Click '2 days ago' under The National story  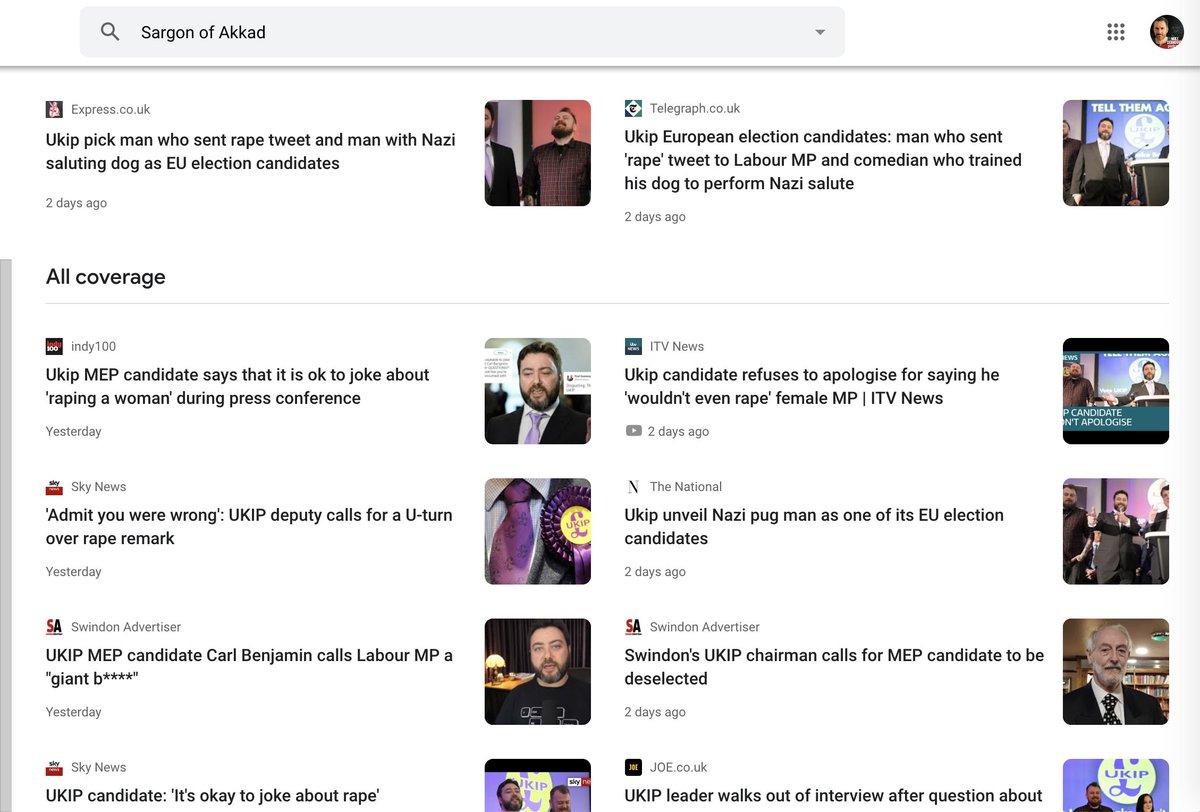[x=655, y=572]
